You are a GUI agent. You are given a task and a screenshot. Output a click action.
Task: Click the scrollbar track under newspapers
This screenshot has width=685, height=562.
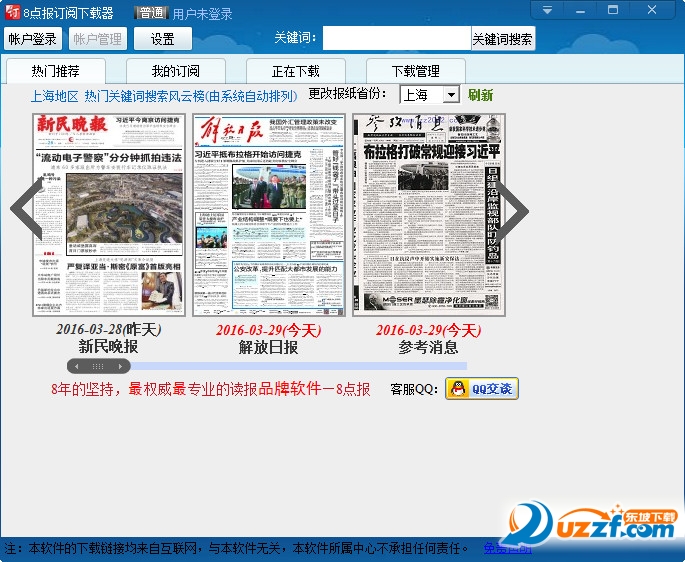point(299,366)
